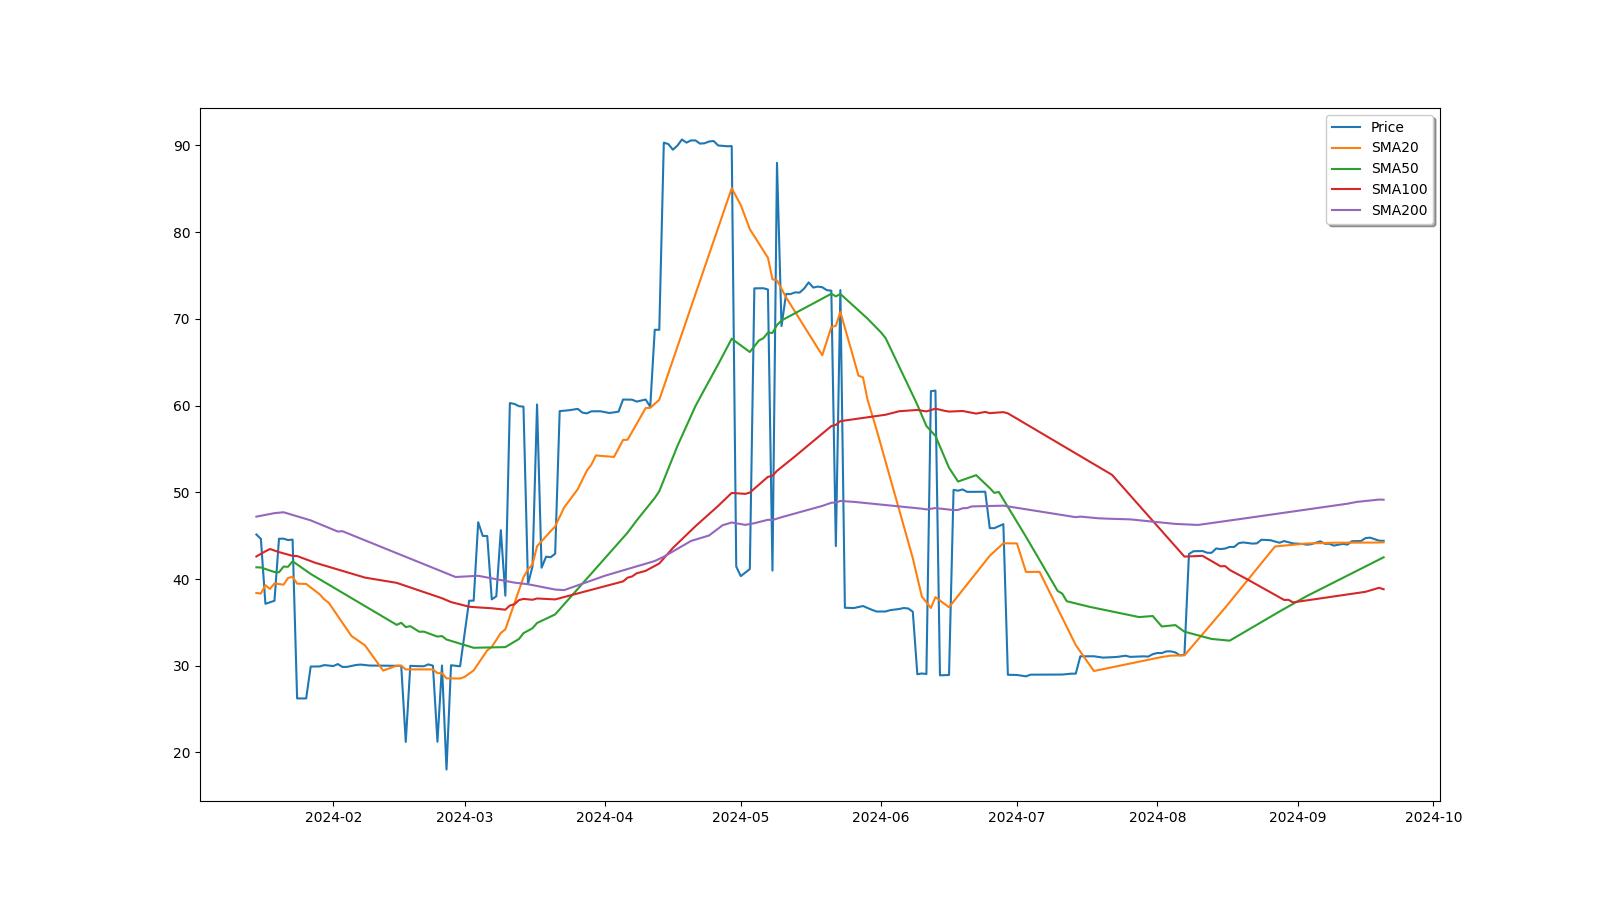Click the 20 y-axis tick label

(182, 753)
